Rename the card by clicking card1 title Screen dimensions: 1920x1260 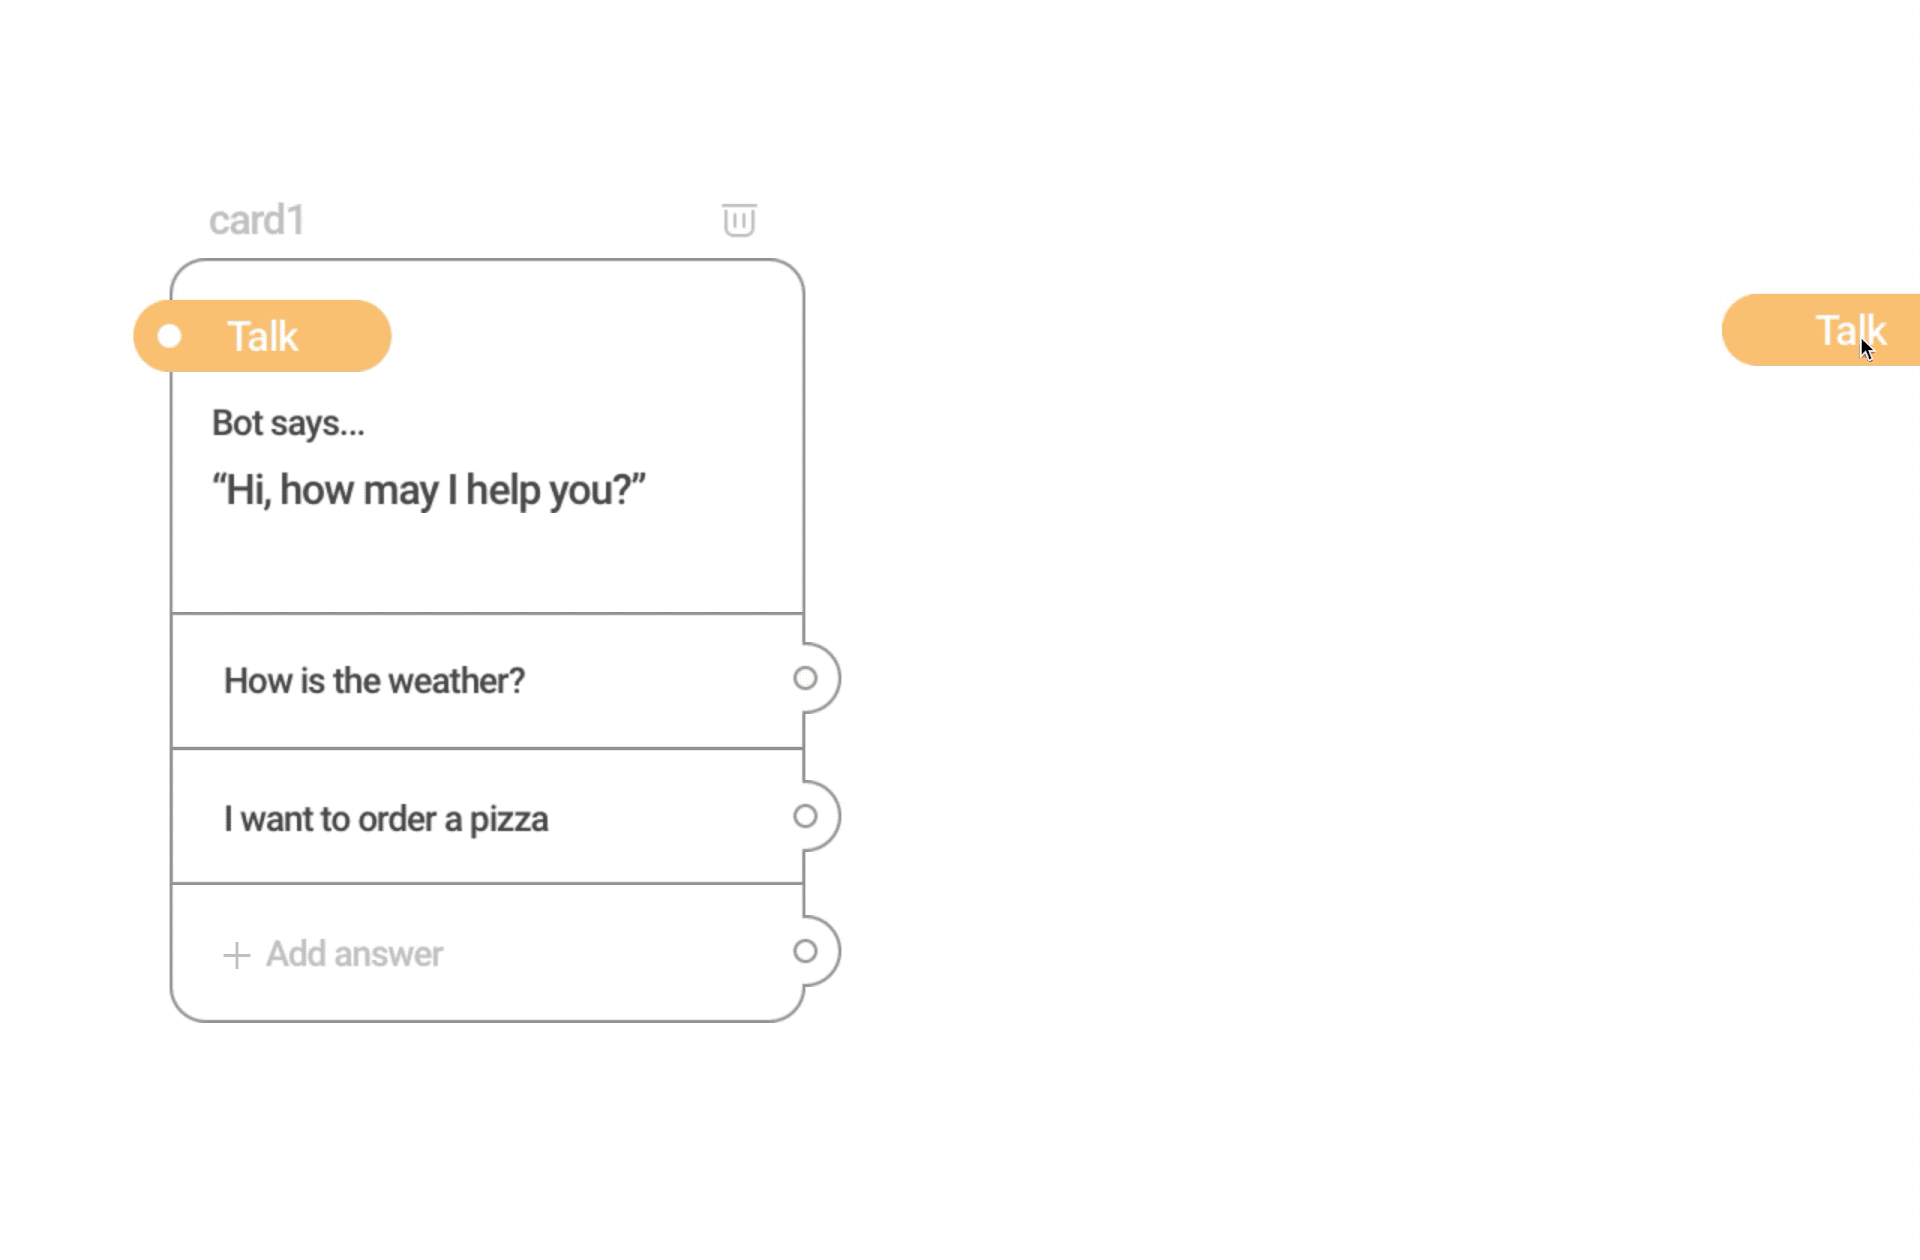257,220
